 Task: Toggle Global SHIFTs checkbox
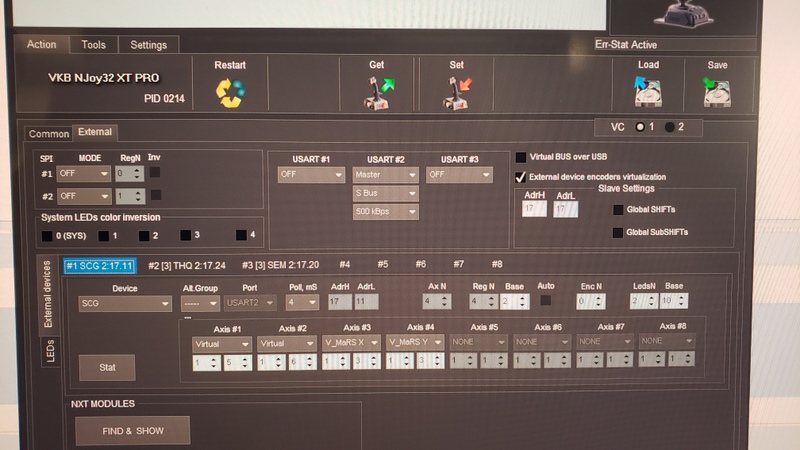(x=618, y=209)
